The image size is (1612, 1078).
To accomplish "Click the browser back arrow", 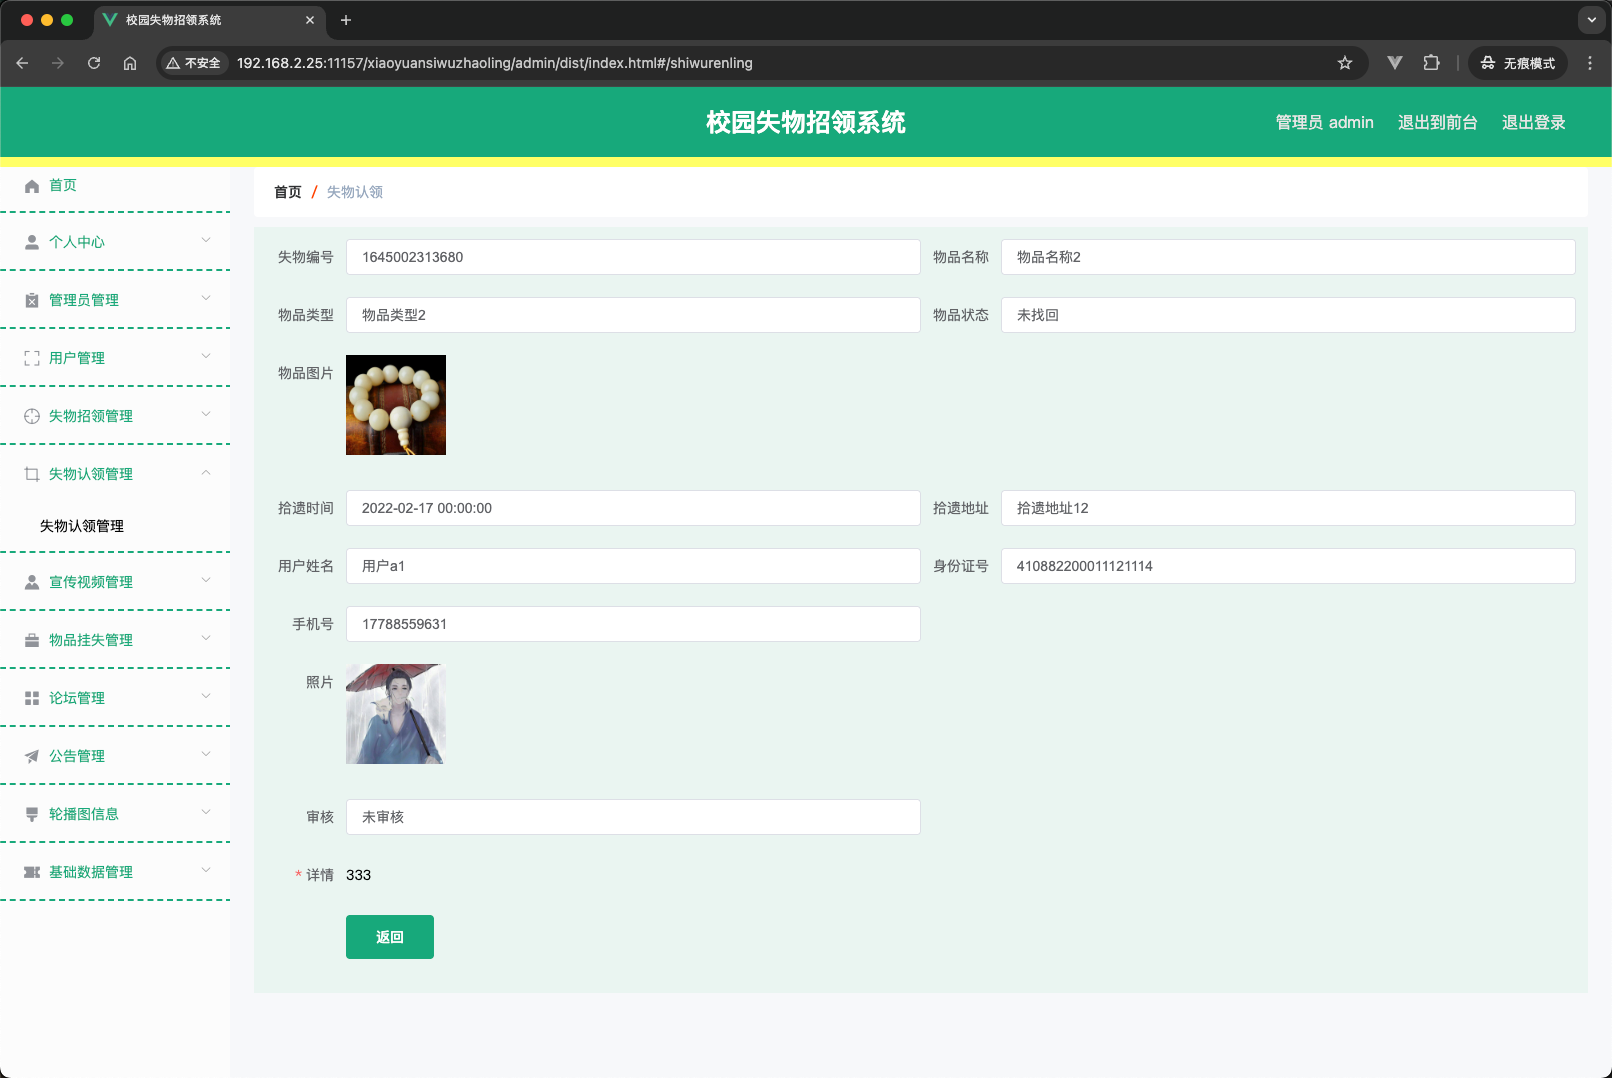I will 22,63.
